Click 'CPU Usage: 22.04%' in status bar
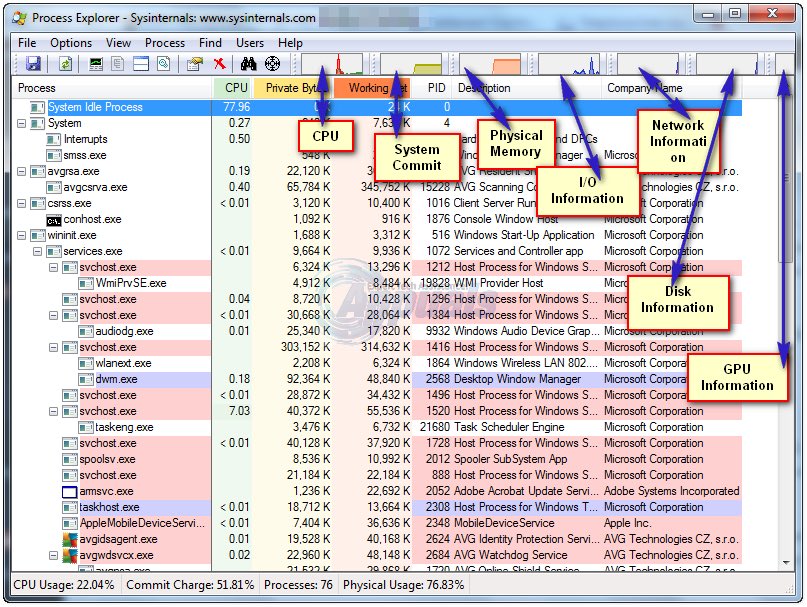Viewport: 807px width, 607px height. pyautogui.click(x=64, y=585)
